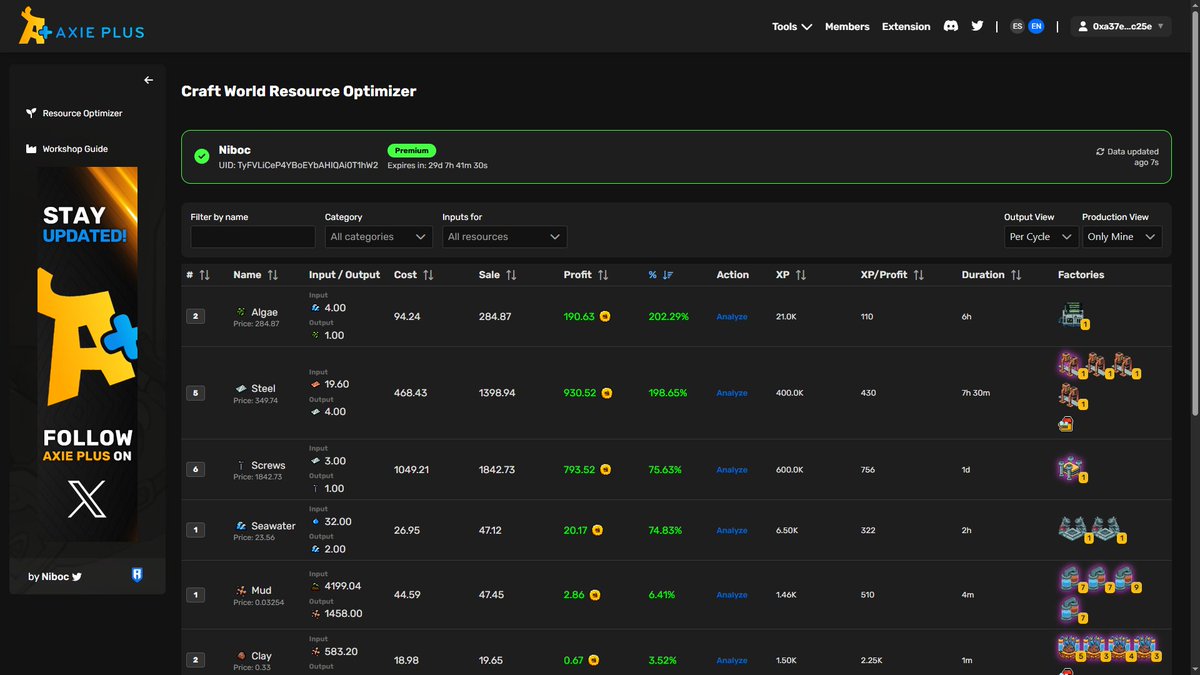This screenshot has height=675, width=1200.
Task: Click the Algae resource name
Action: [265, 312]
